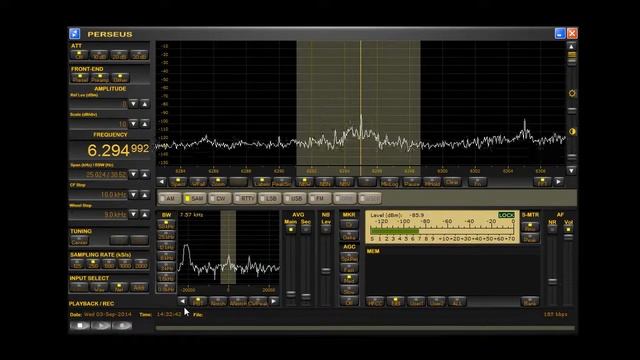Screen dimensions: 640x360
Task: Increase the Wheel Step value
Action: pos(145,214)
